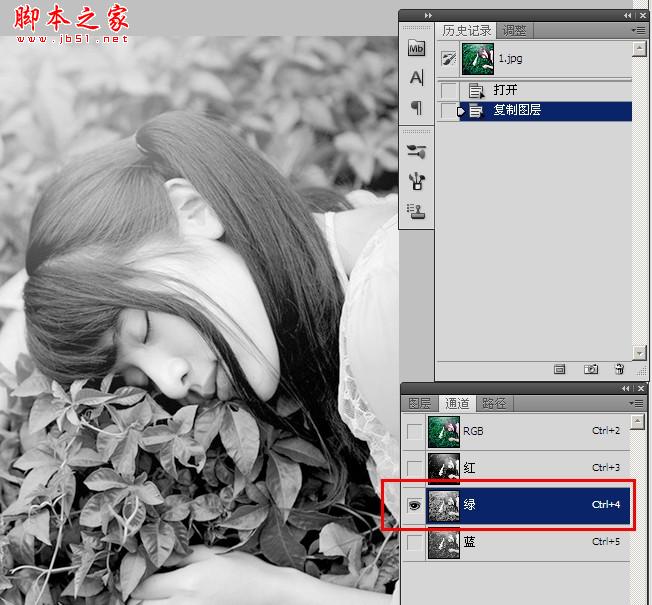The width and height of the screenshot is (652, 605).
Task: Open the Mini Bridge panel icon
Action: point(416,48)
